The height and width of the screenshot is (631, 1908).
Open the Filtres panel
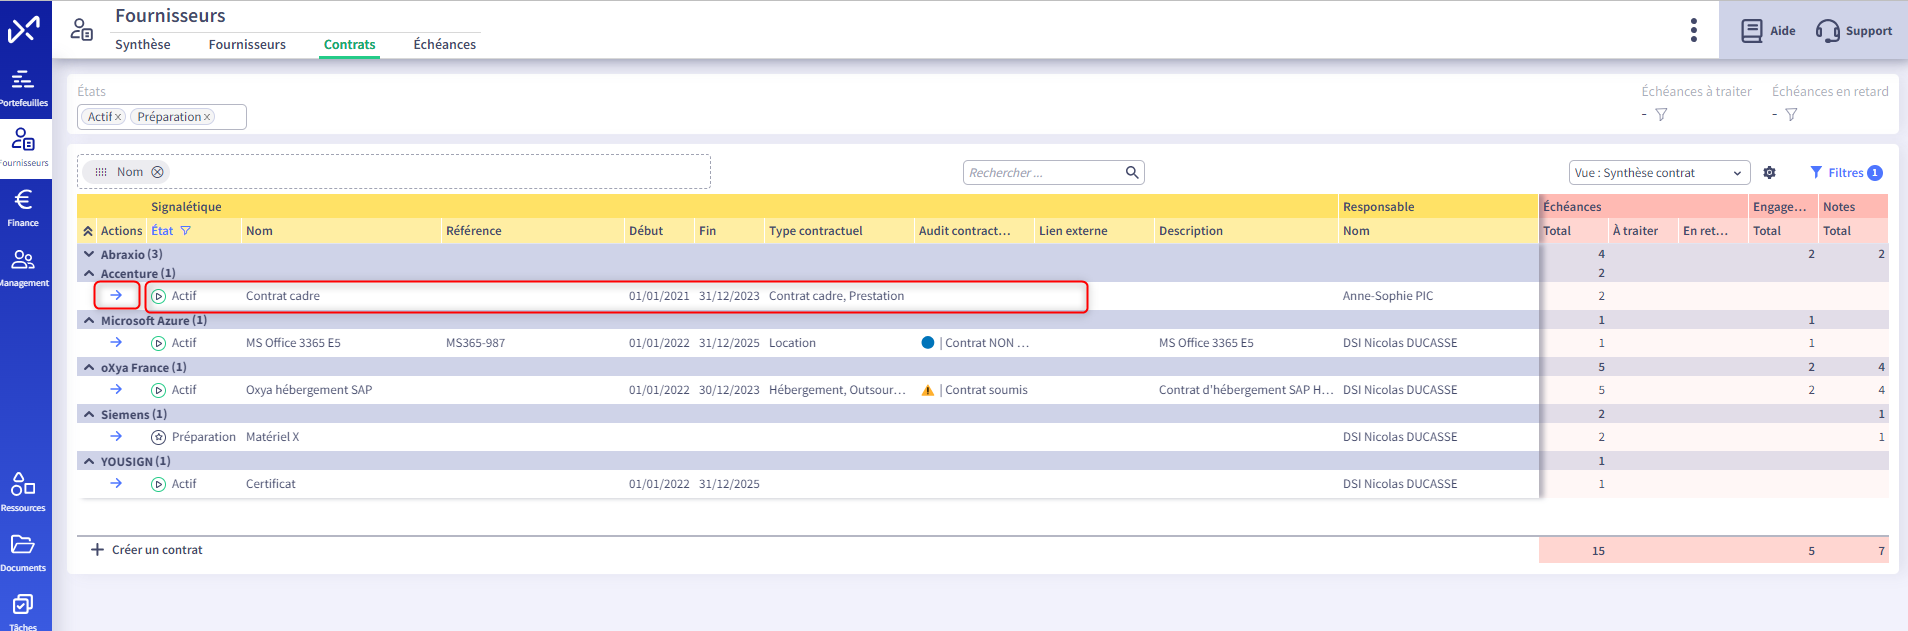point(1846,173)
